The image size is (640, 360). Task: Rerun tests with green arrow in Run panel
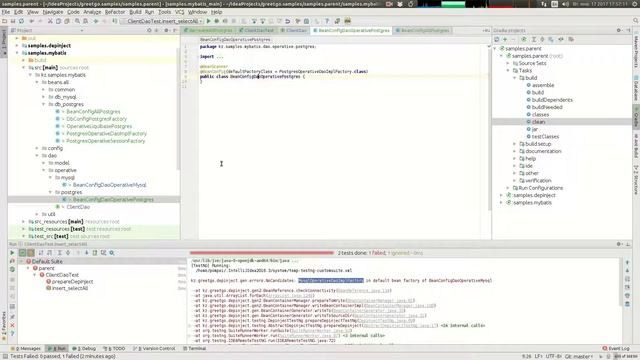[x=12, y=253]
